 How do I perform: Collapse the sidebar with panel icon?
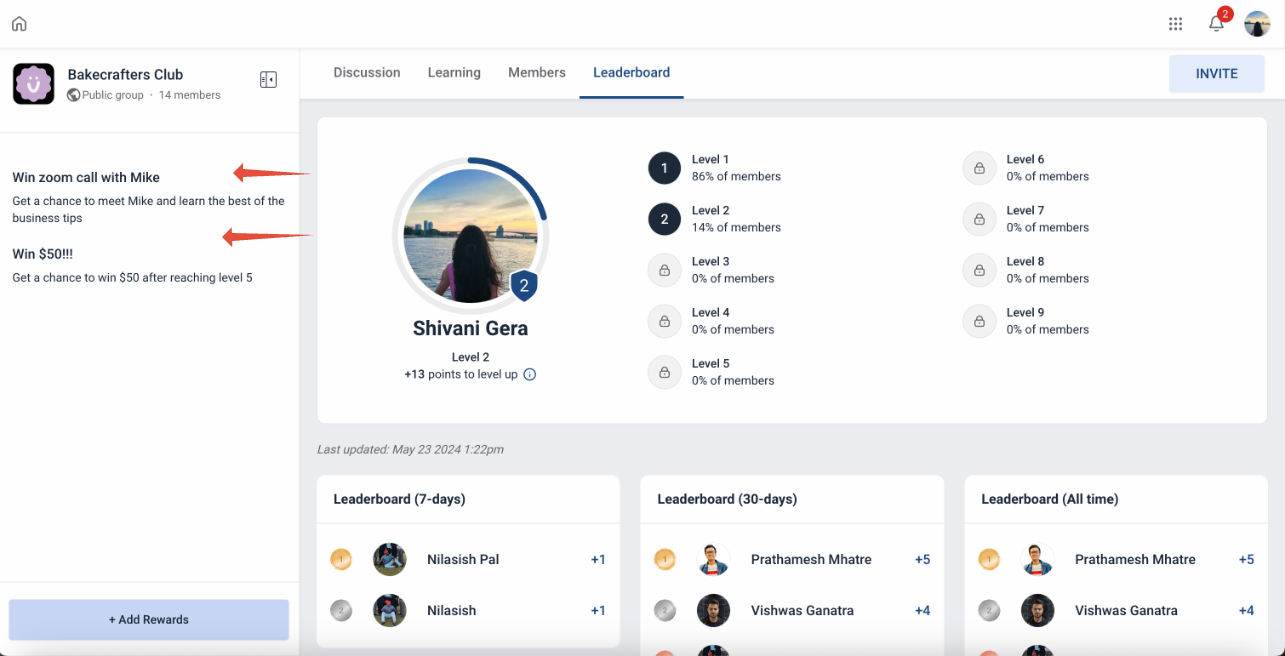pyautogui.click(x=268, y=80)
